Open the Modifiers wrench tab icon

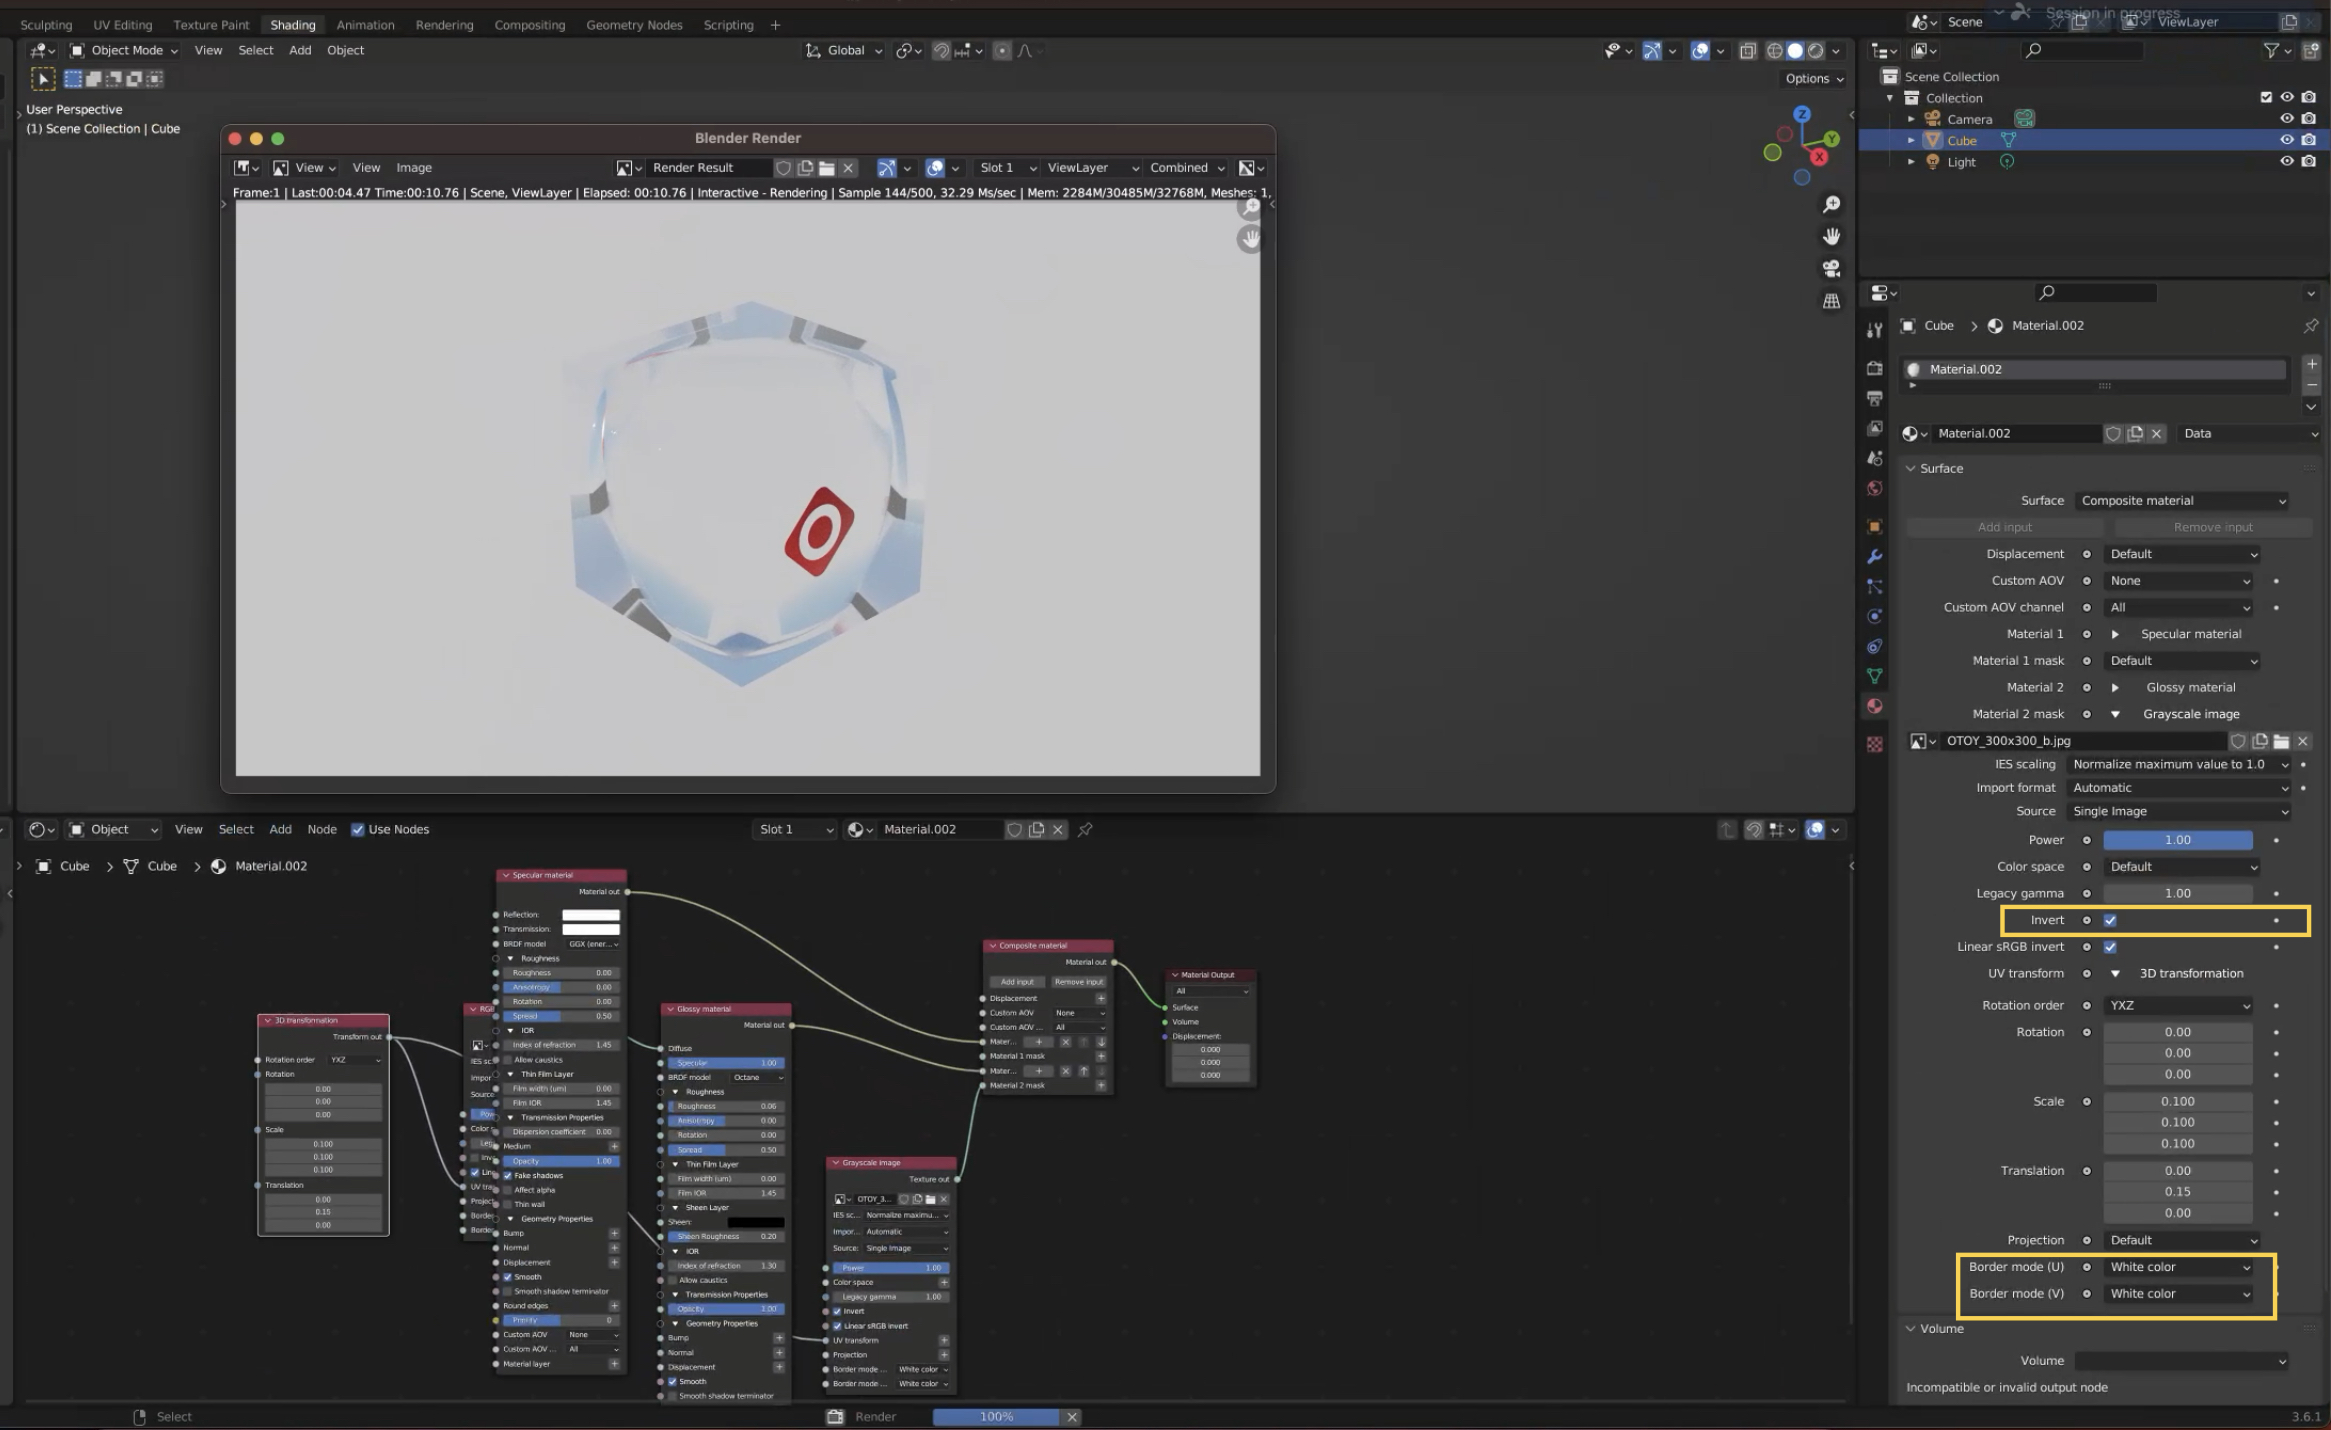click(1875, 556)
